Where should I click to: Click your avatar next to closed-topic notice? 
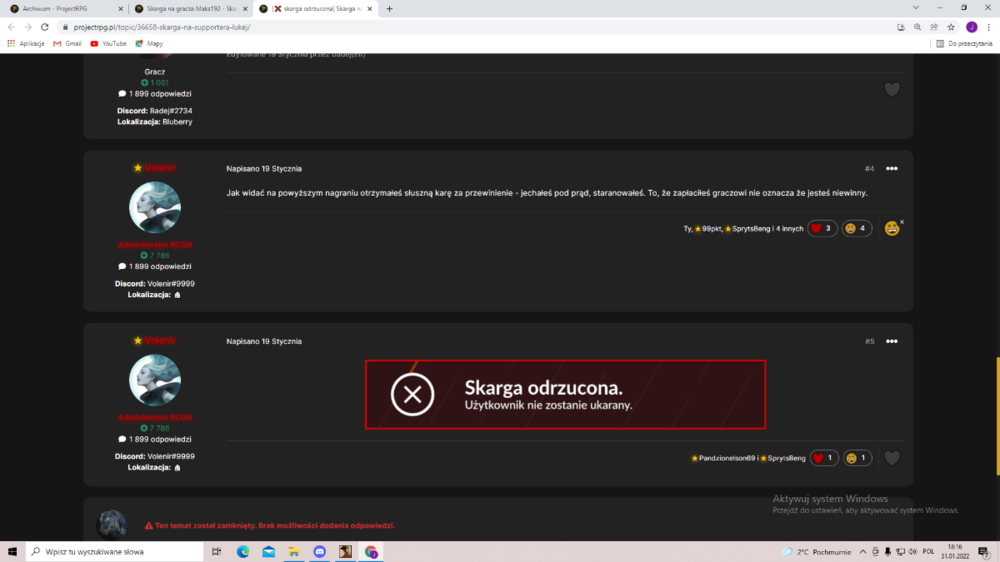click(112, 524)
